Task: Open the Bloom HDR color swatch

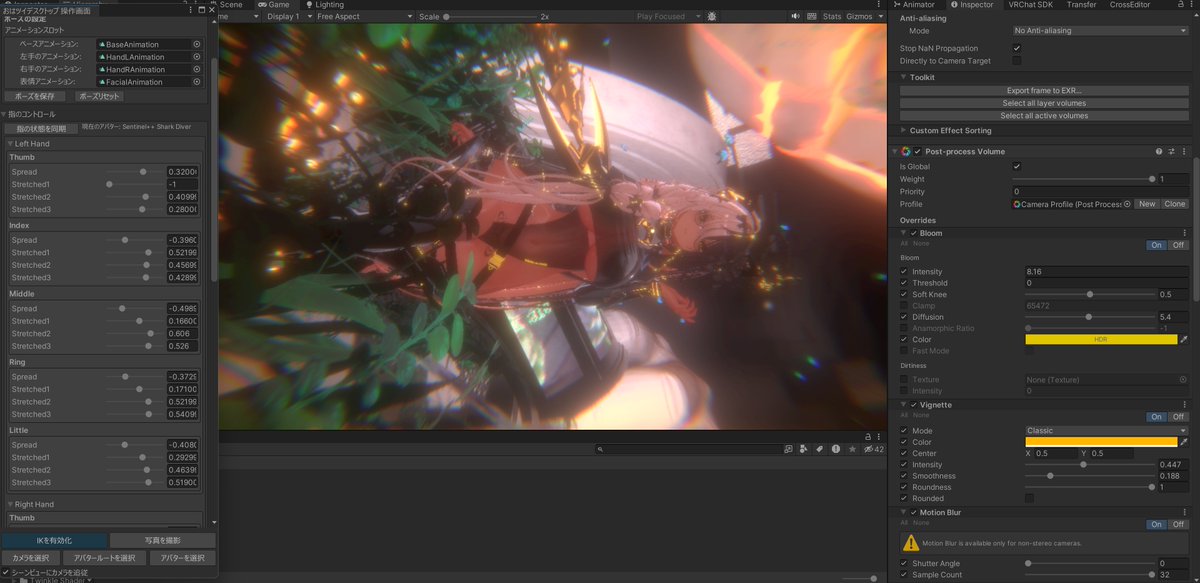Action: pyautogui.click(x=1101, y=340)
